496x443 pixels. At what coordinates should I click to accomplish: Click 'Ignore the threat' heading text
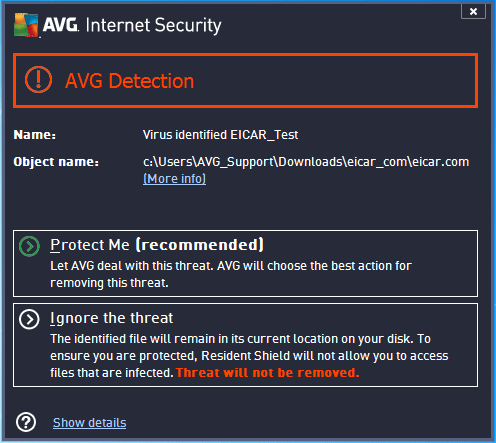click(111, 318)
